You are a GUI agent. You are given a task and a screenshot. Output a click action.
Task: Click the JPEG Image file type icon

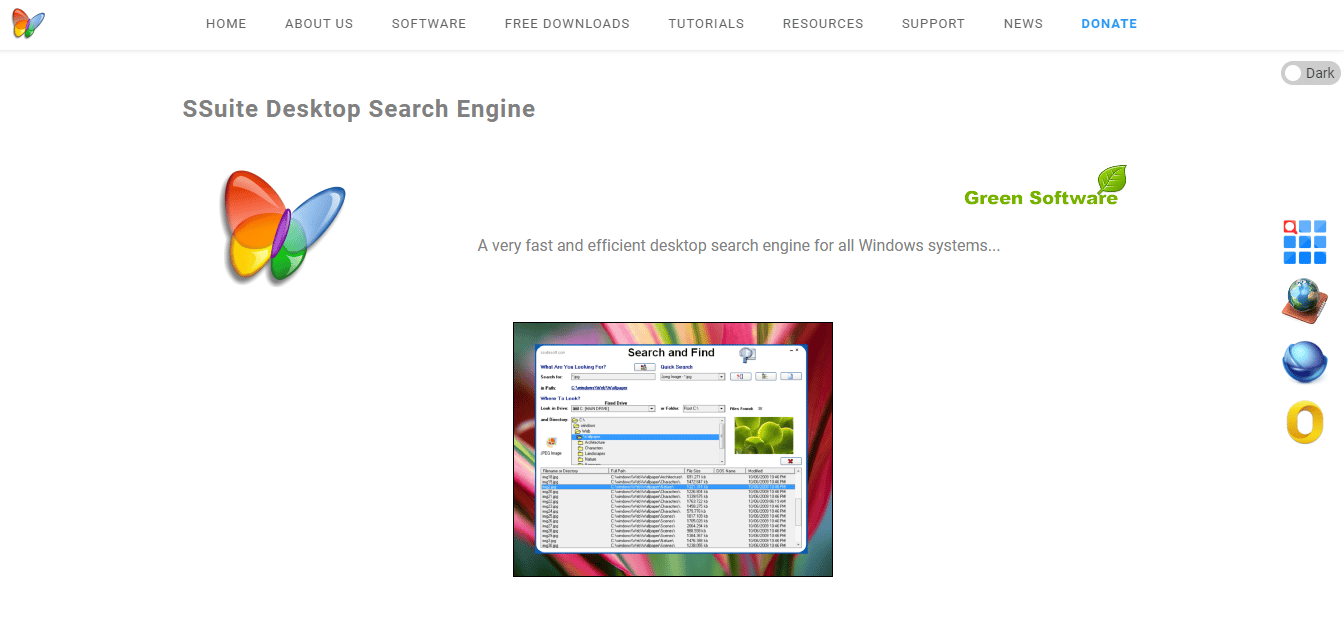click(x=552, y=442)
